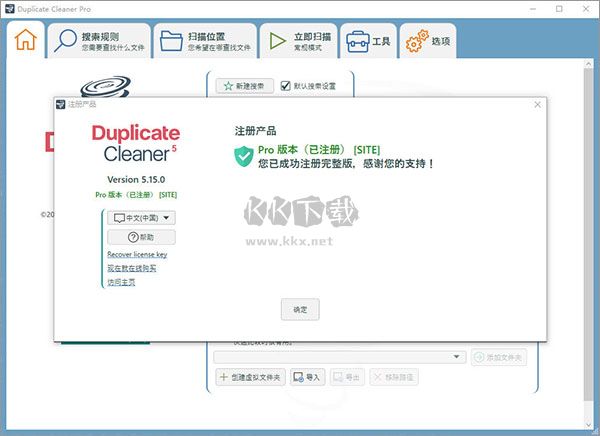Click the folder icon for 扫描位置
This screenshot has width=600, height=436.
[171, 42]
